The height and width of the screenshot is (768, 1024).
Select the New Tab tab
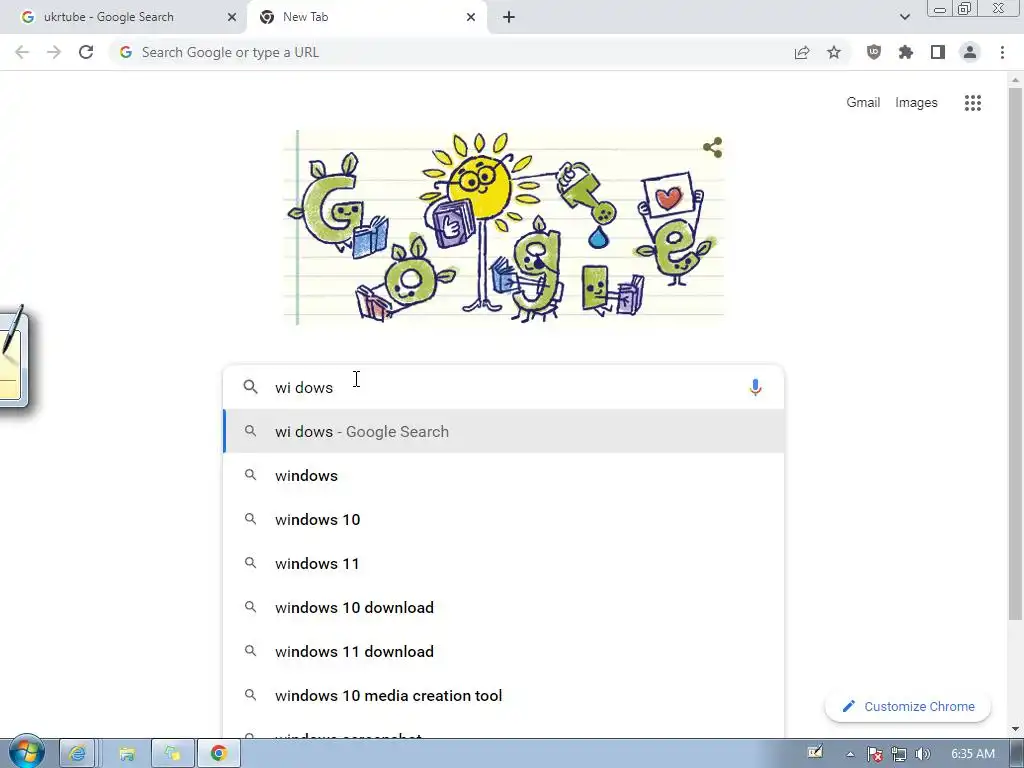click(368, 17)
